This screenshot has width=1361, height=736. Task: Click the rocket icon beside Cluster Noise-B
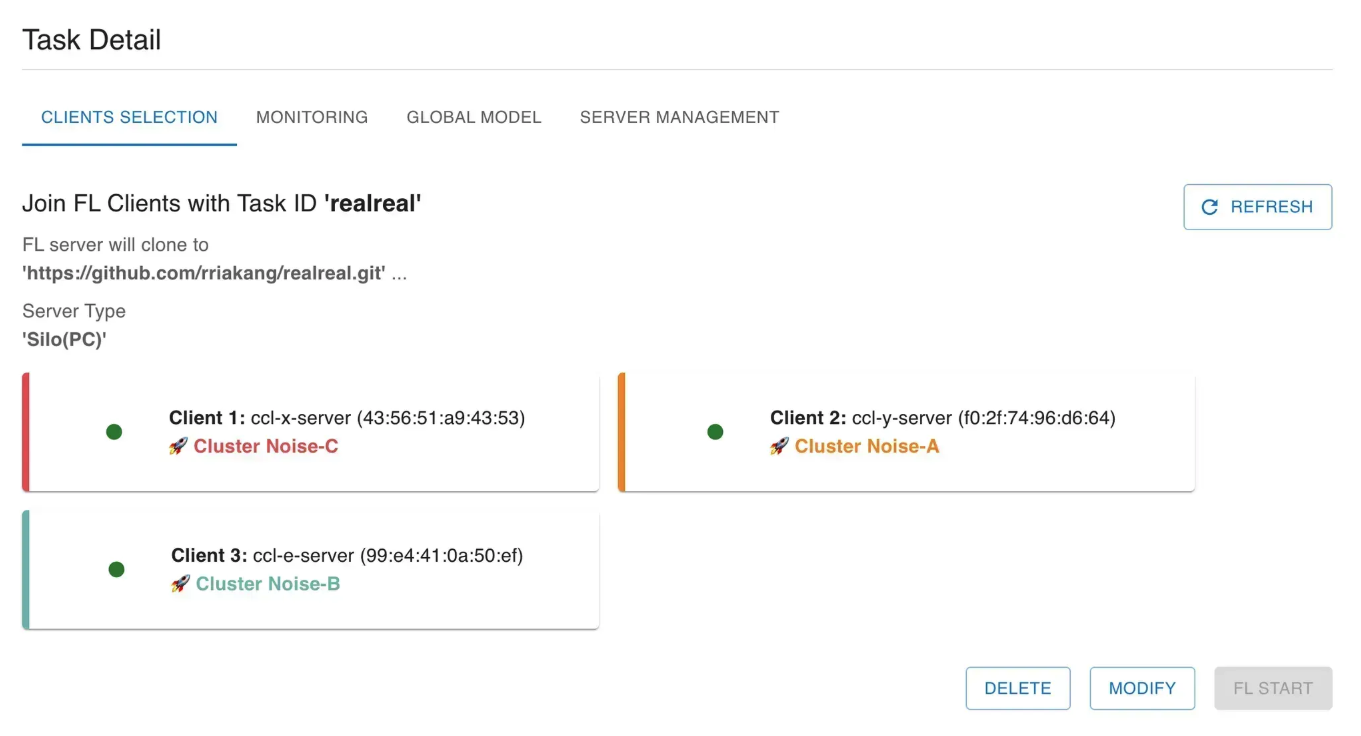coord(180,584)
